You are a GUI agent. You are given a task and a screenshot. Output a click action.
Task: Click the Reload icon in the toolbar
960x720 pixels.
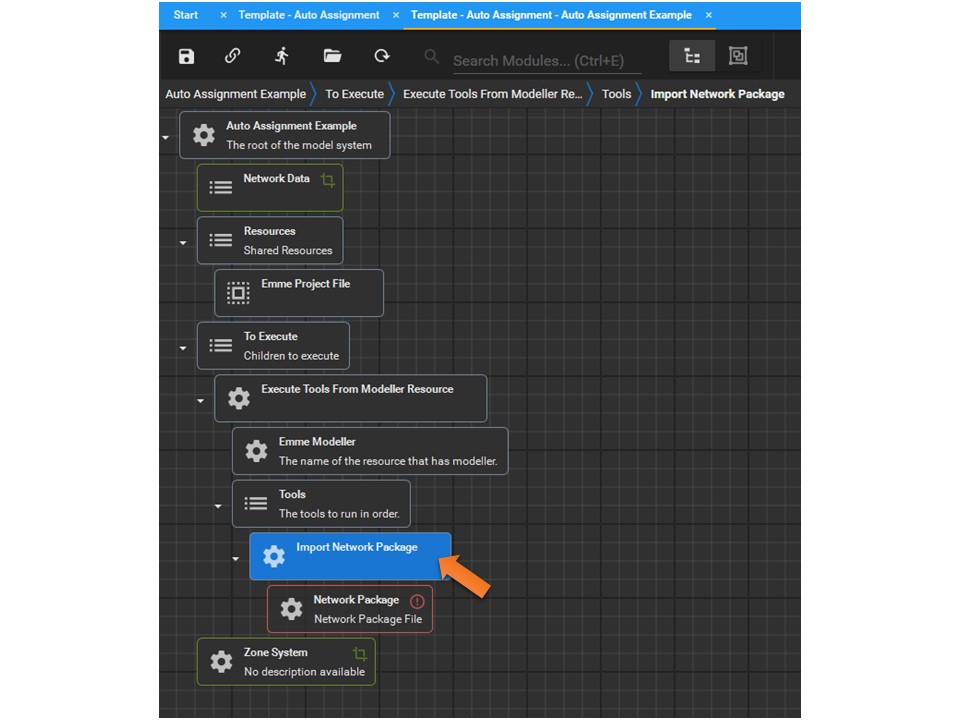pyautogui.click(x=382, y=56)
